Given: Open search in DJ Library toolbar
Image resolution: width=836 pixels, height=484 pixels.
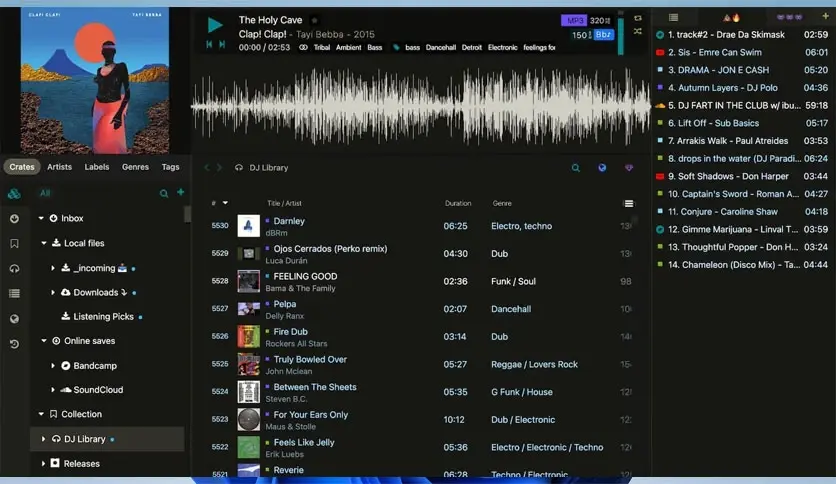Looking at the screenshot, I should coord(575,168).
